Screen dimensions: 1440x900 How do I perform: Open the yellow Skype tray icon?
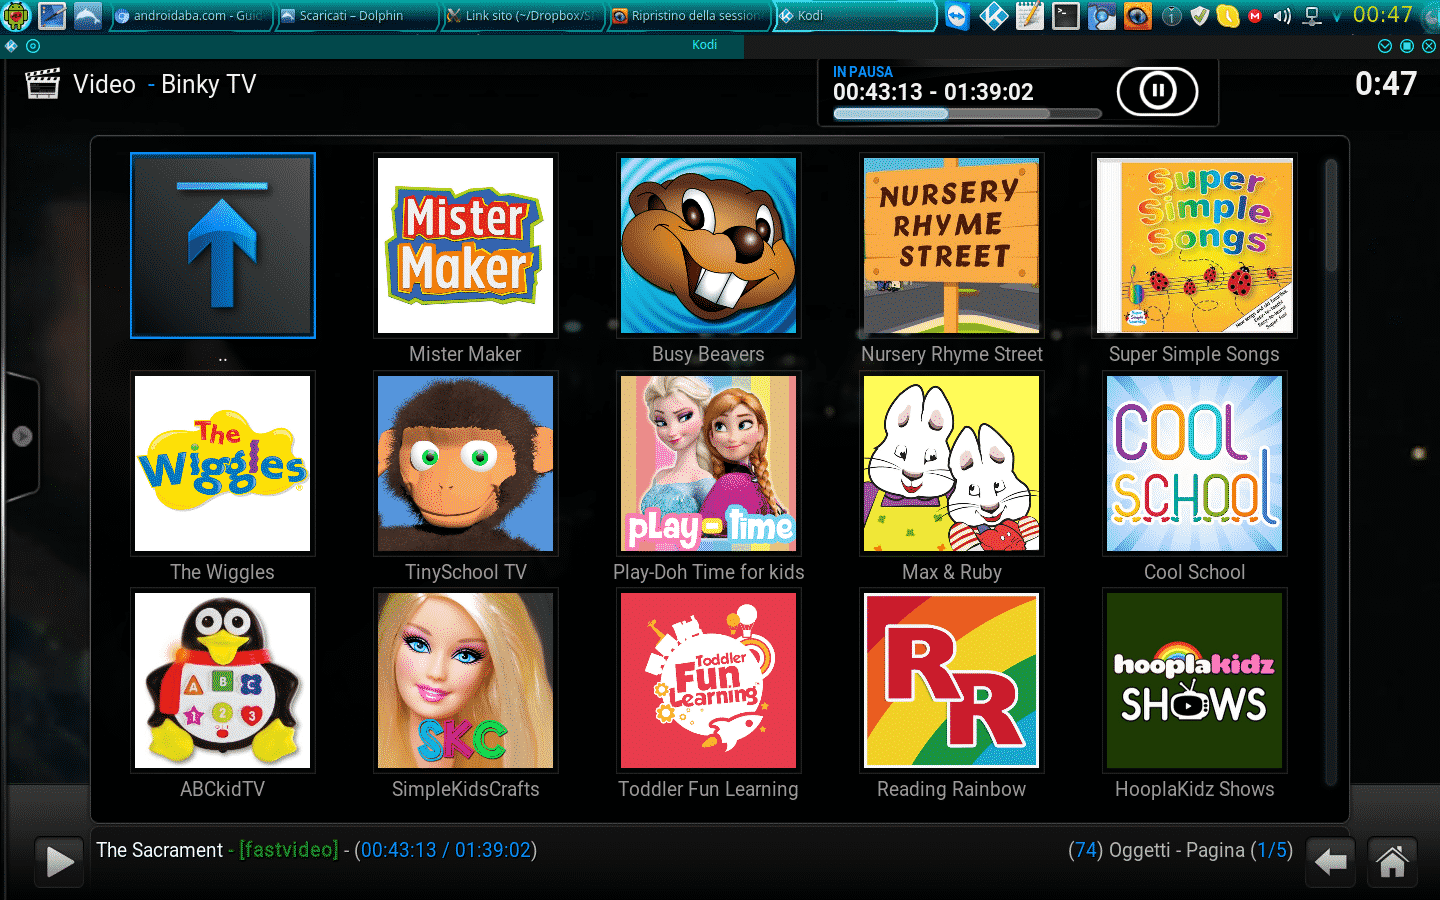point(1228,16)
